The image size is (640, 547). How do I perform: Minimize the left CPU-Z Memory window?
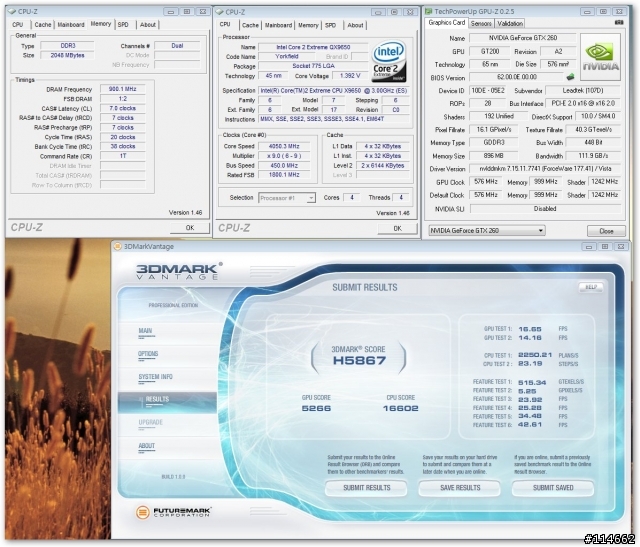pyautogui.click(x=171, y=12)
